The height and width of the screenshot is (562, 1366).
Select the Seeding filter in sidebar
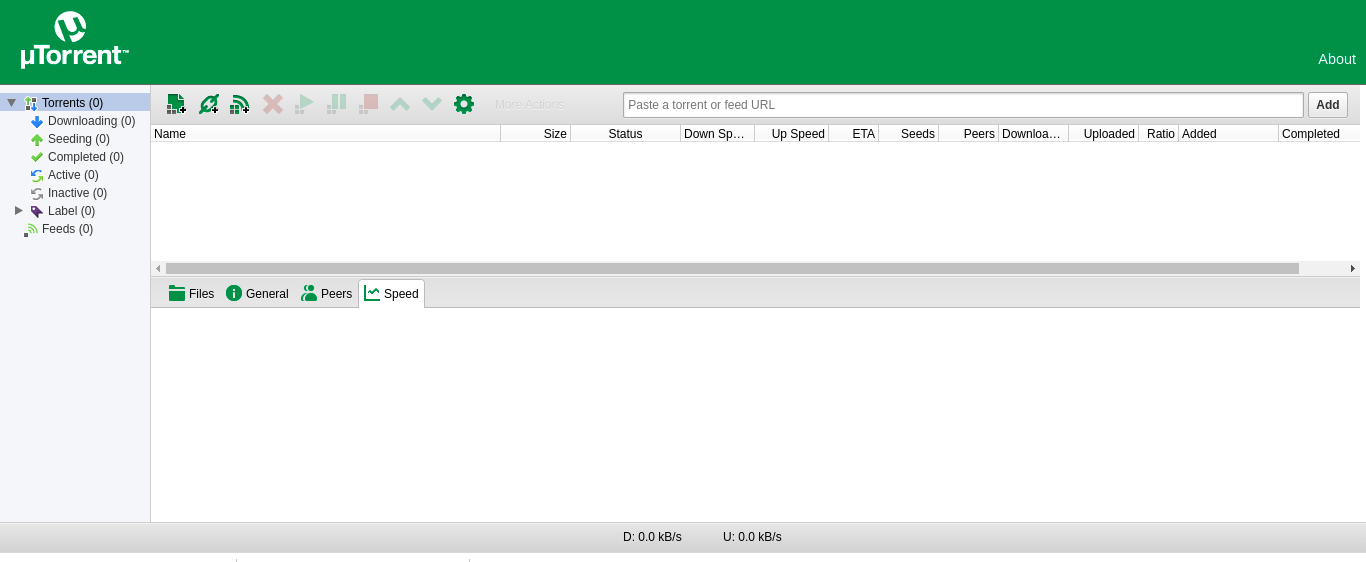click(x=78, y=139)
